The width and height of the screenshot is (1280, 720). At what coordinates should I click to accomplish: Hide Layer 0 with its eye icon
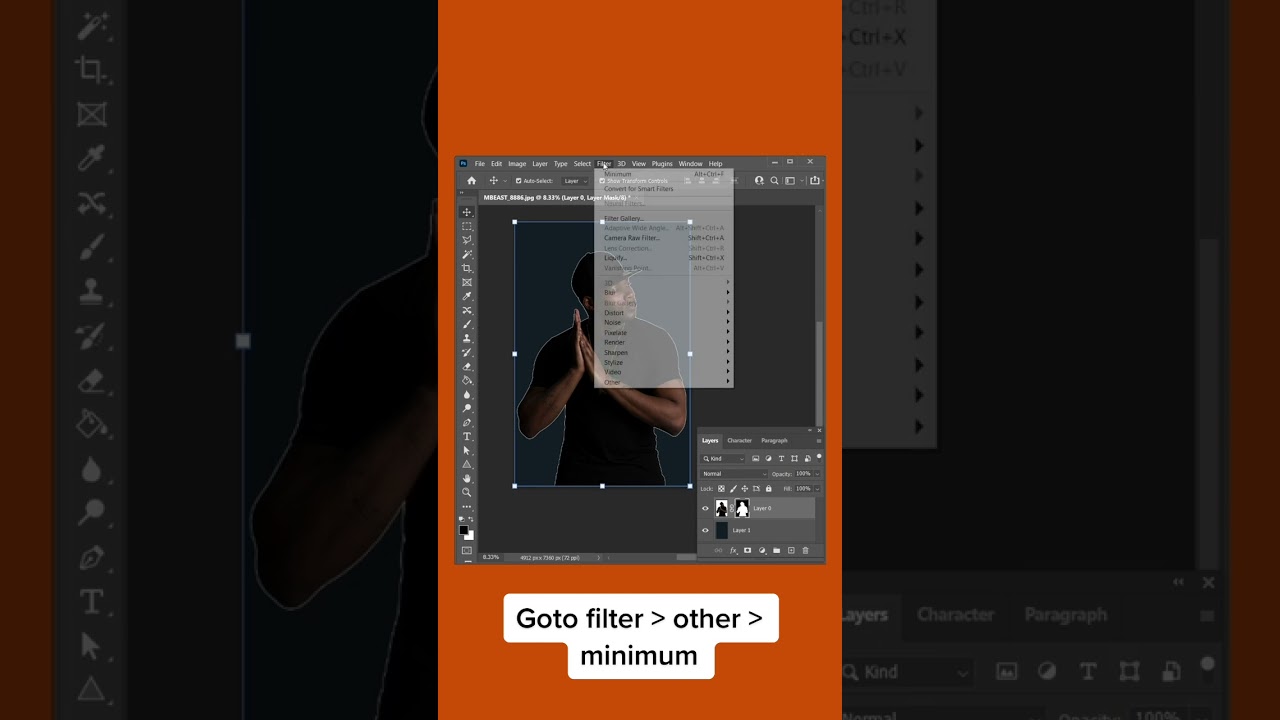coord(705,508)
